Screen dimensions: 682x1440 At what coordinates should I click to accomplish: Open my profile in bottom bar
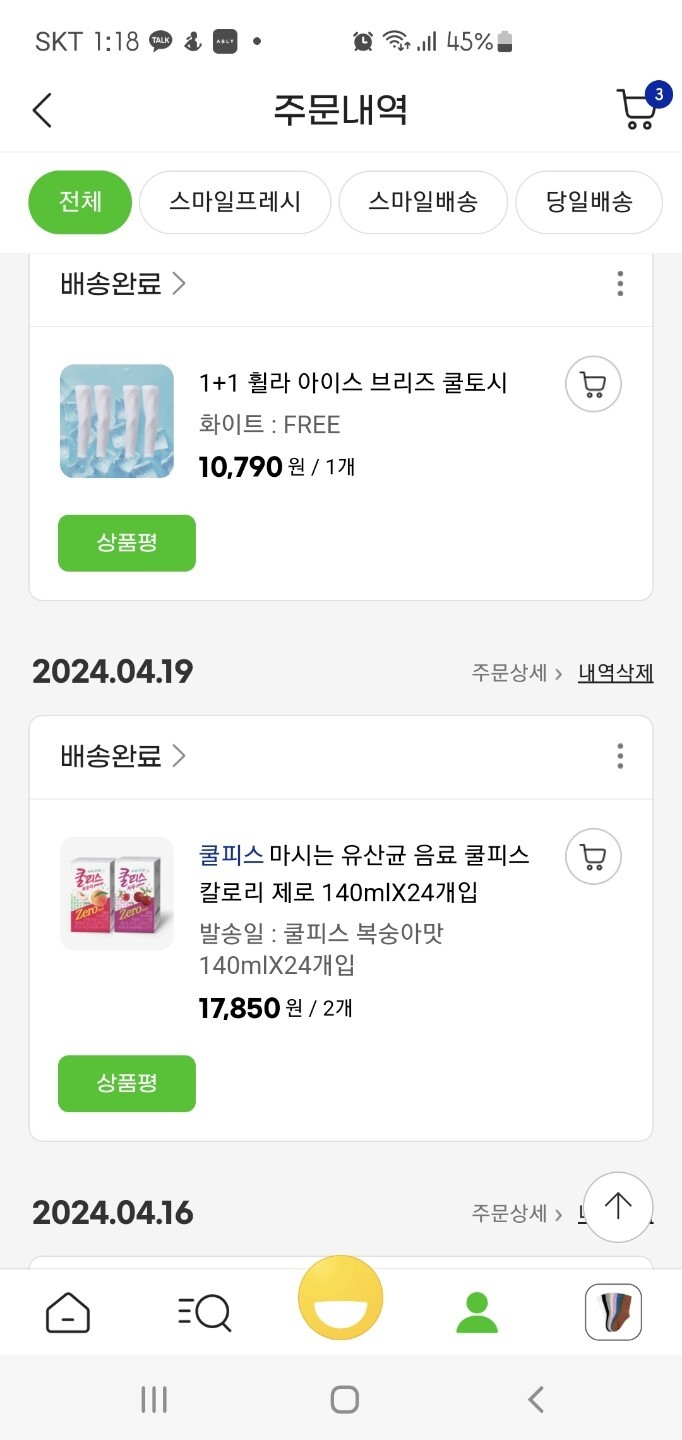[477, 1312]
